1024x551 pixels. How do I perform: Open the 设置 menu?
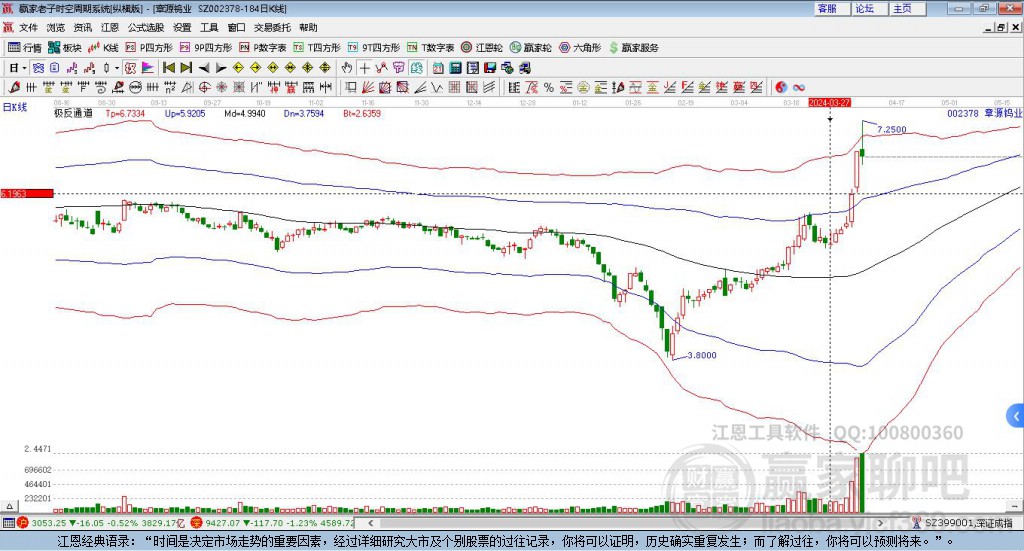click(182, 27)
